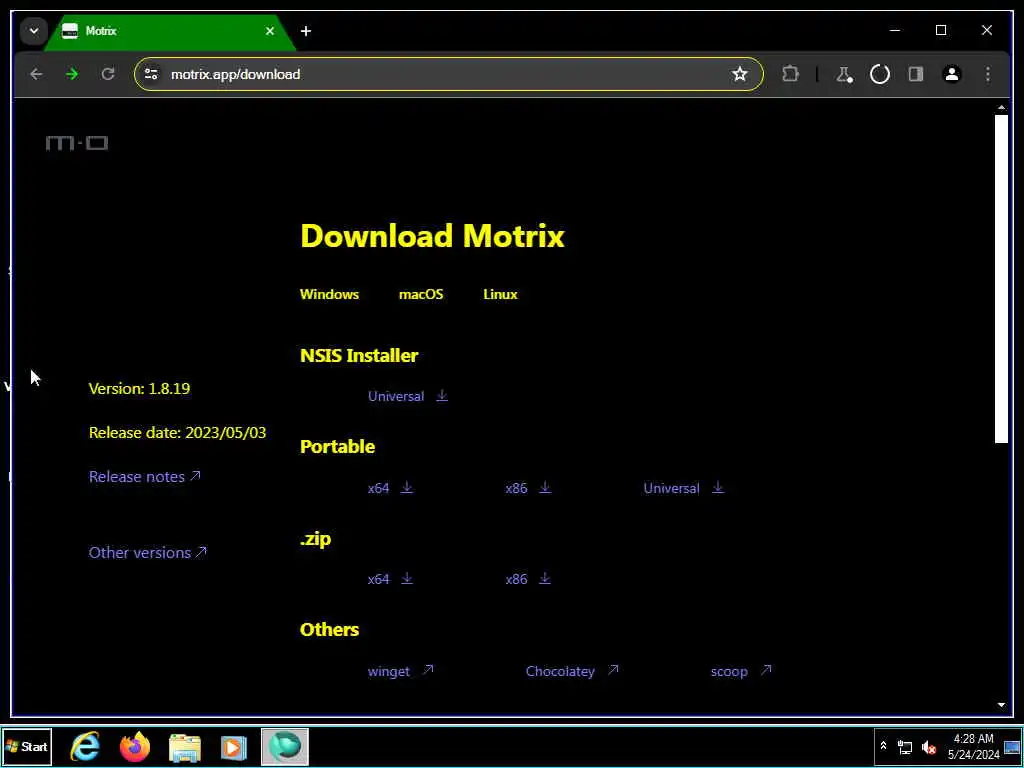Viewport: 1024px width, 768px height.
Task: Click the page vertical scrollbar thumb
Action: [1001, 279]
